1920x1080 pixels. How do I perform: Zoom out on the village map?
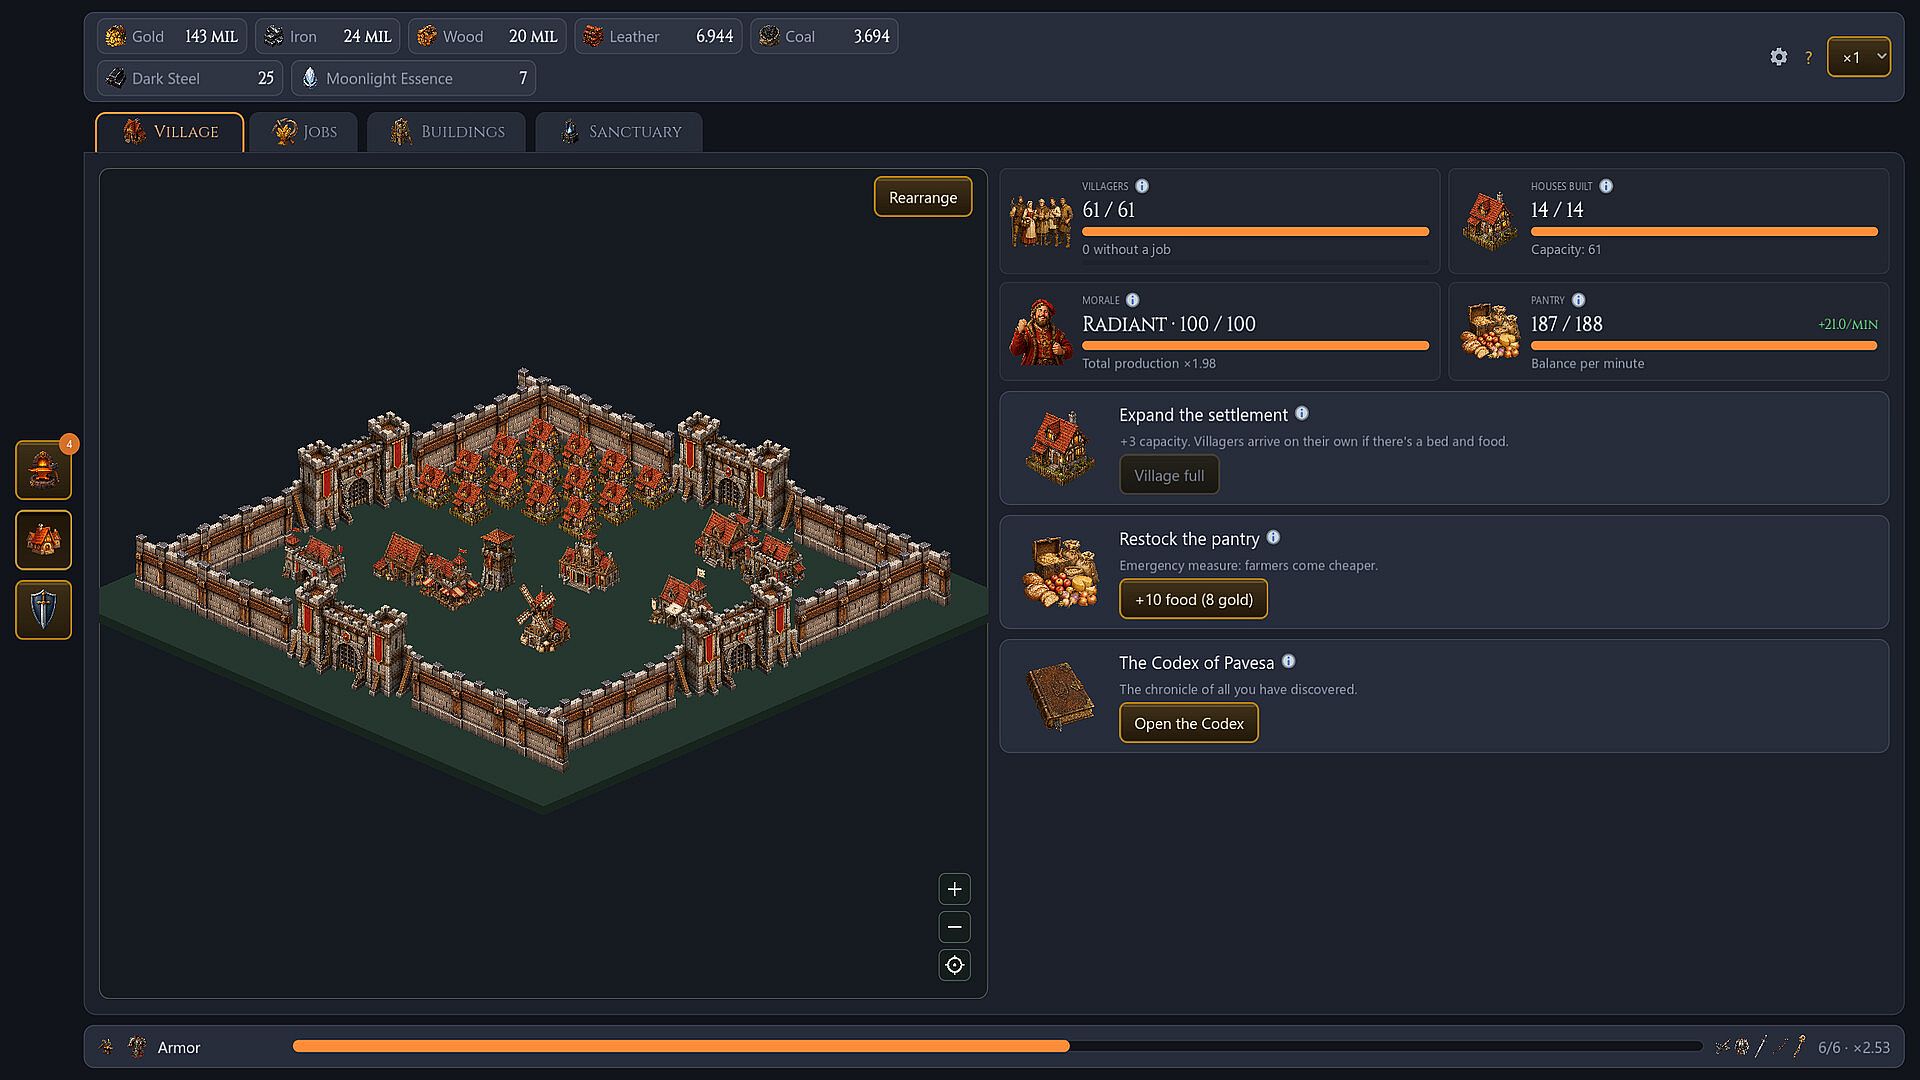955,927
